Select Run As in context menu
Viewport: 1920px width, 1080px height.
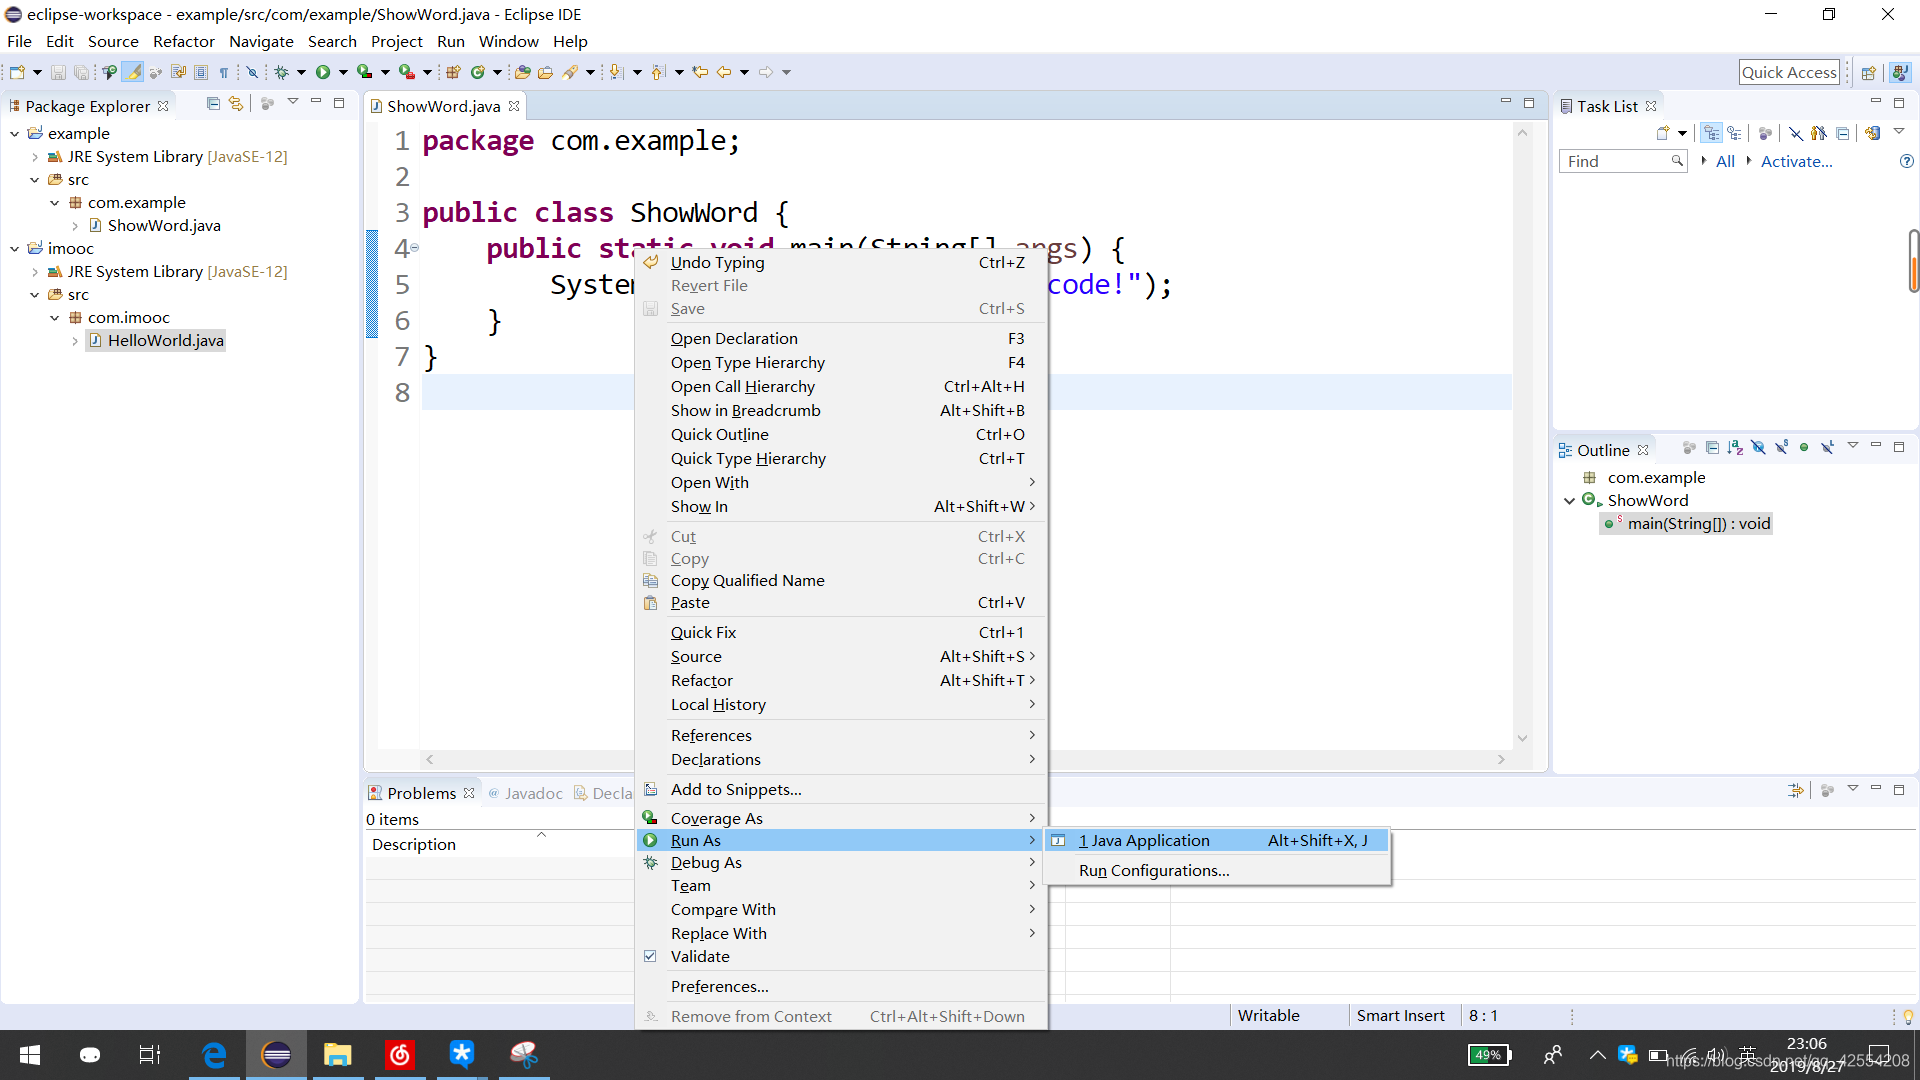point(841,840)
